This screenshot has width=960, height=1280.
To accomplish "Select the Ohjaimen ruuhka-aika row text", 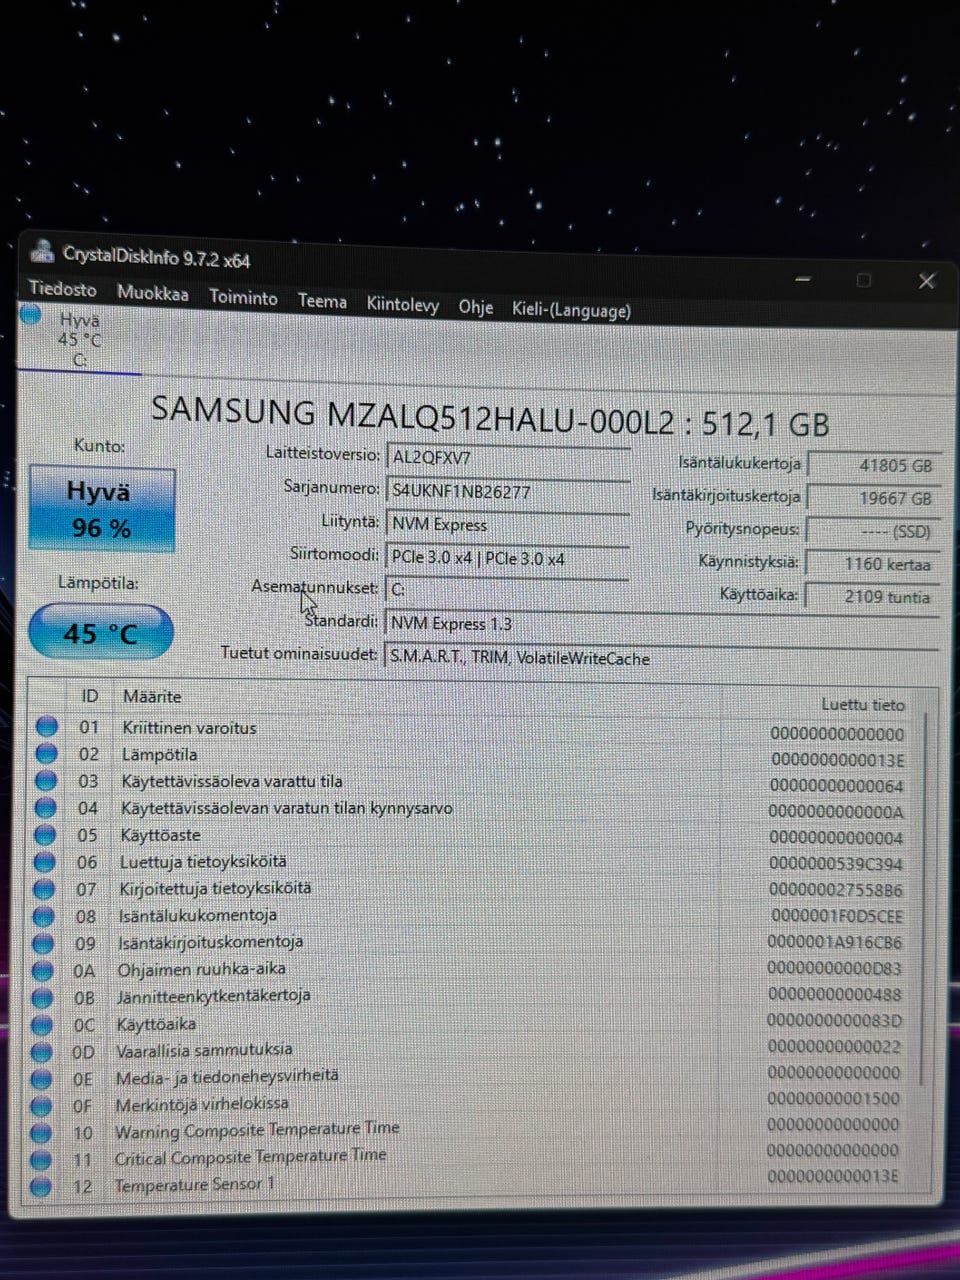I will pos(201,968).
